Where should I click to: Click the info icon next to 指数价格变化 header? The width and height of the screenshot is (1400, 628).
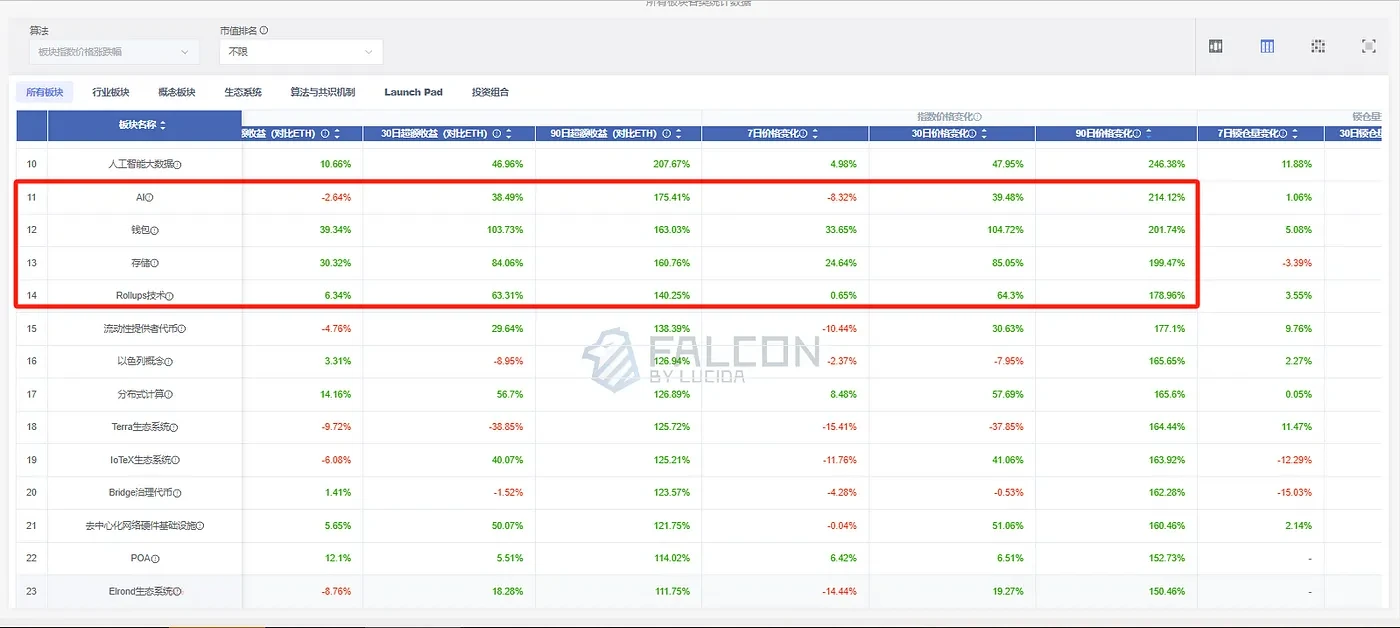click(x=977, y=117)
